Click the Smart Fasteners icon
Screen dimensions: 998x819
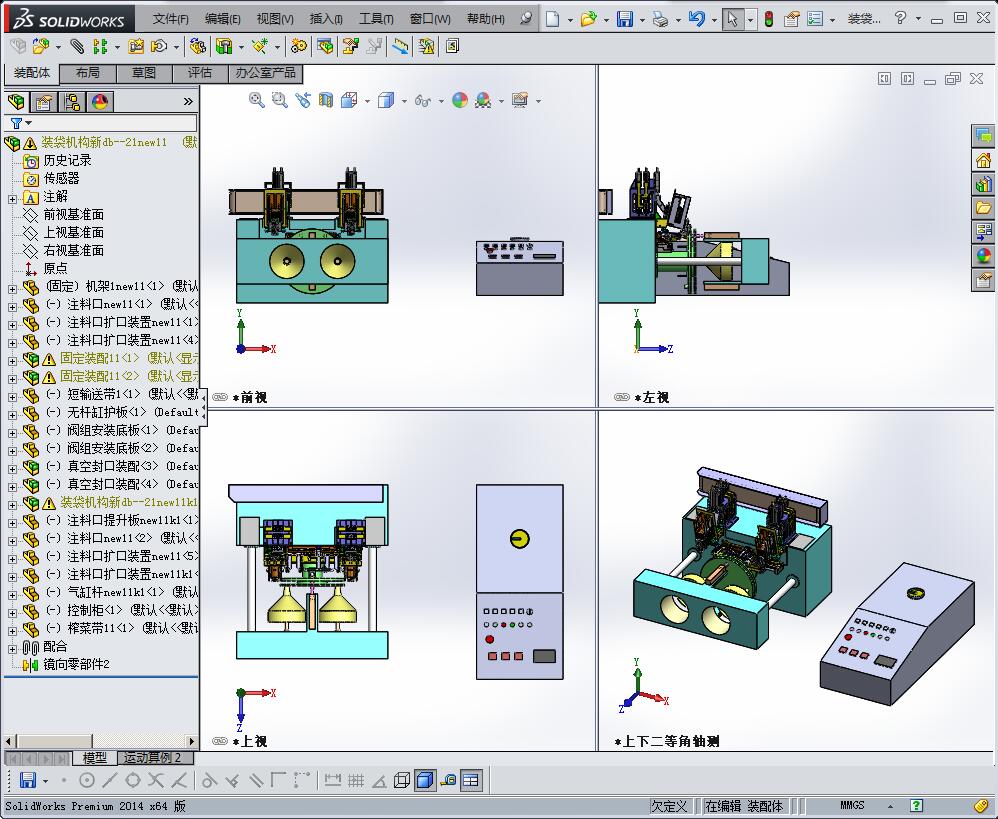click(136, 46)
